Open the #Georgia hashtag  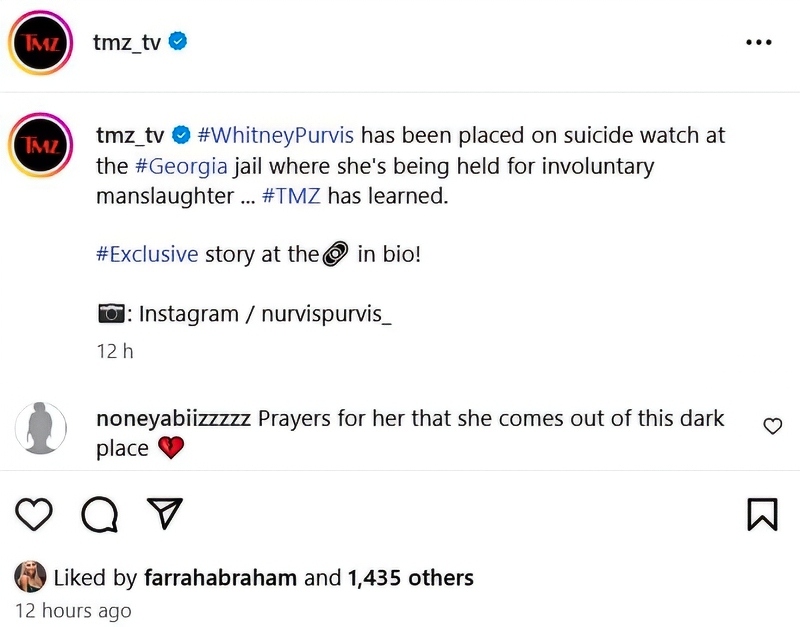pos(181,166)
